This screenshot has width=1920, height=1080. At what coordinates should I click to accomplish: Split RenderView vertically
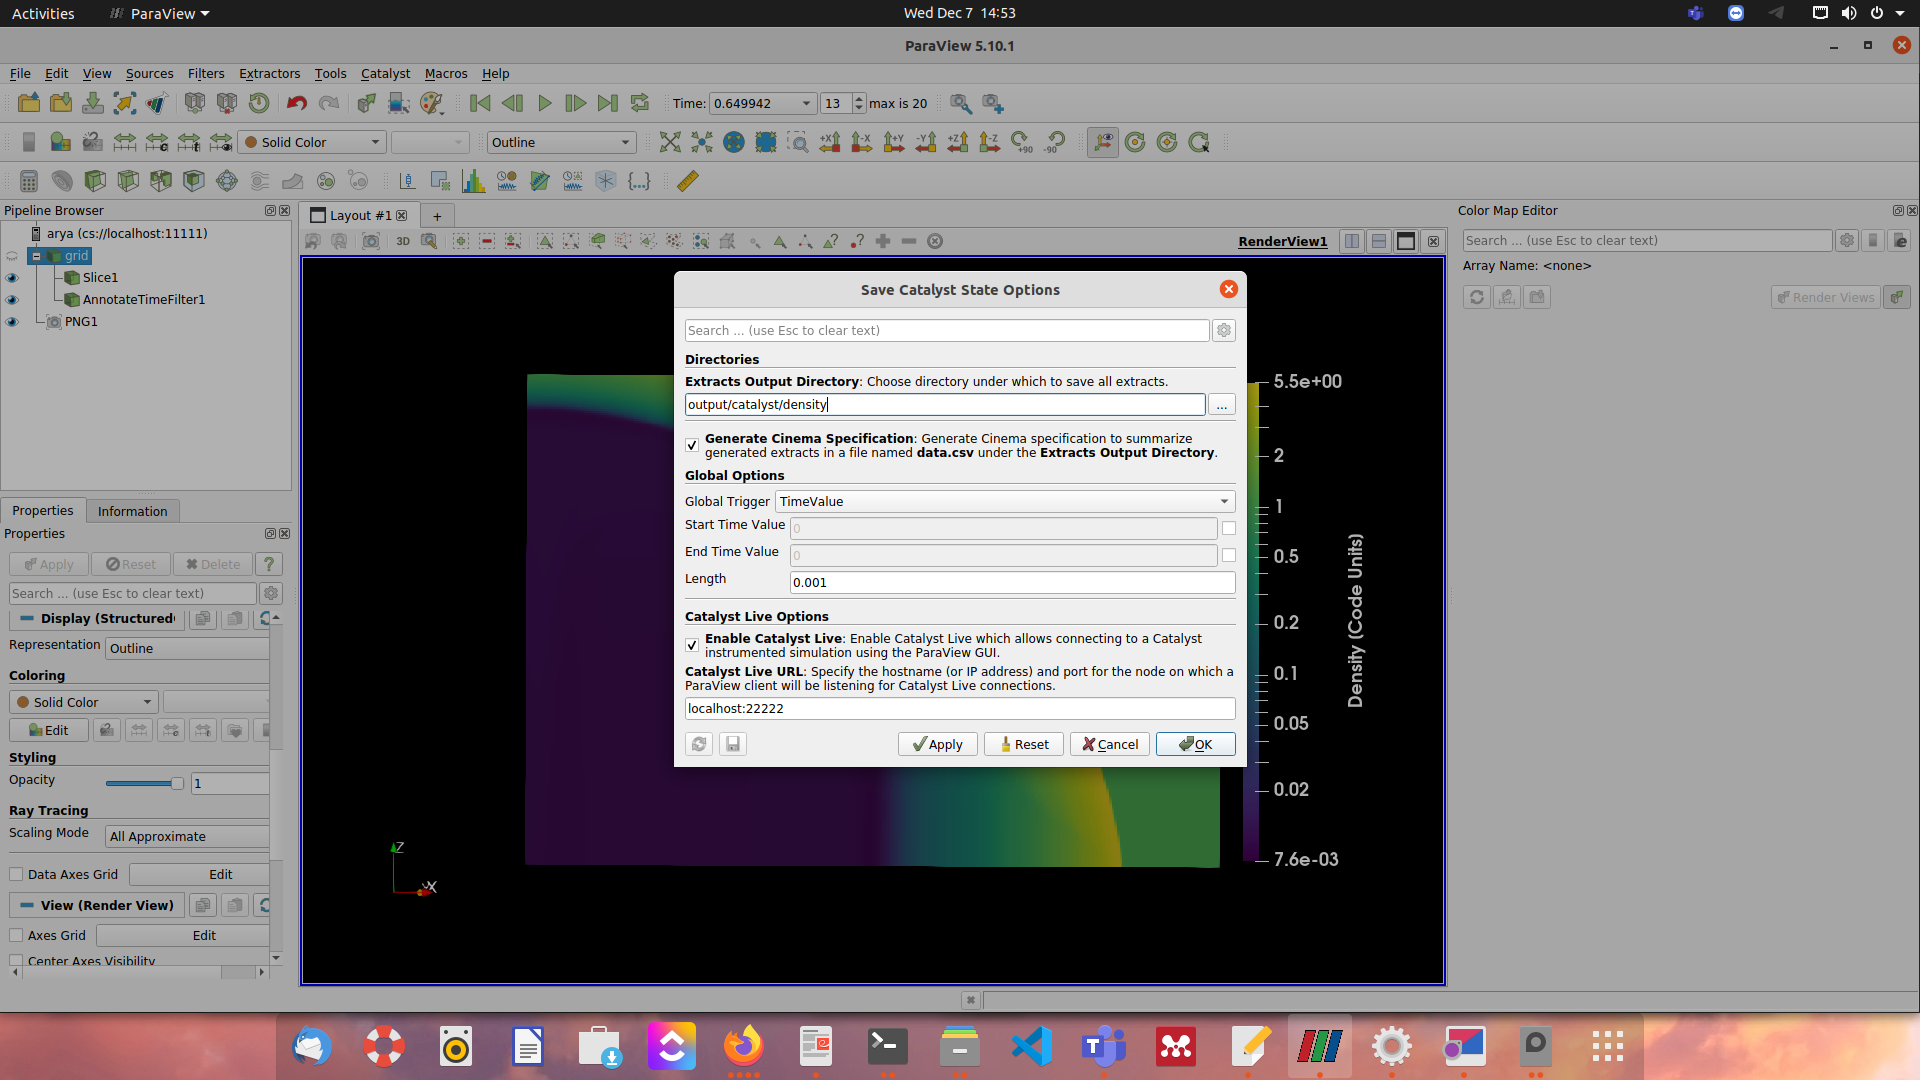click(x=1379, y=241)
